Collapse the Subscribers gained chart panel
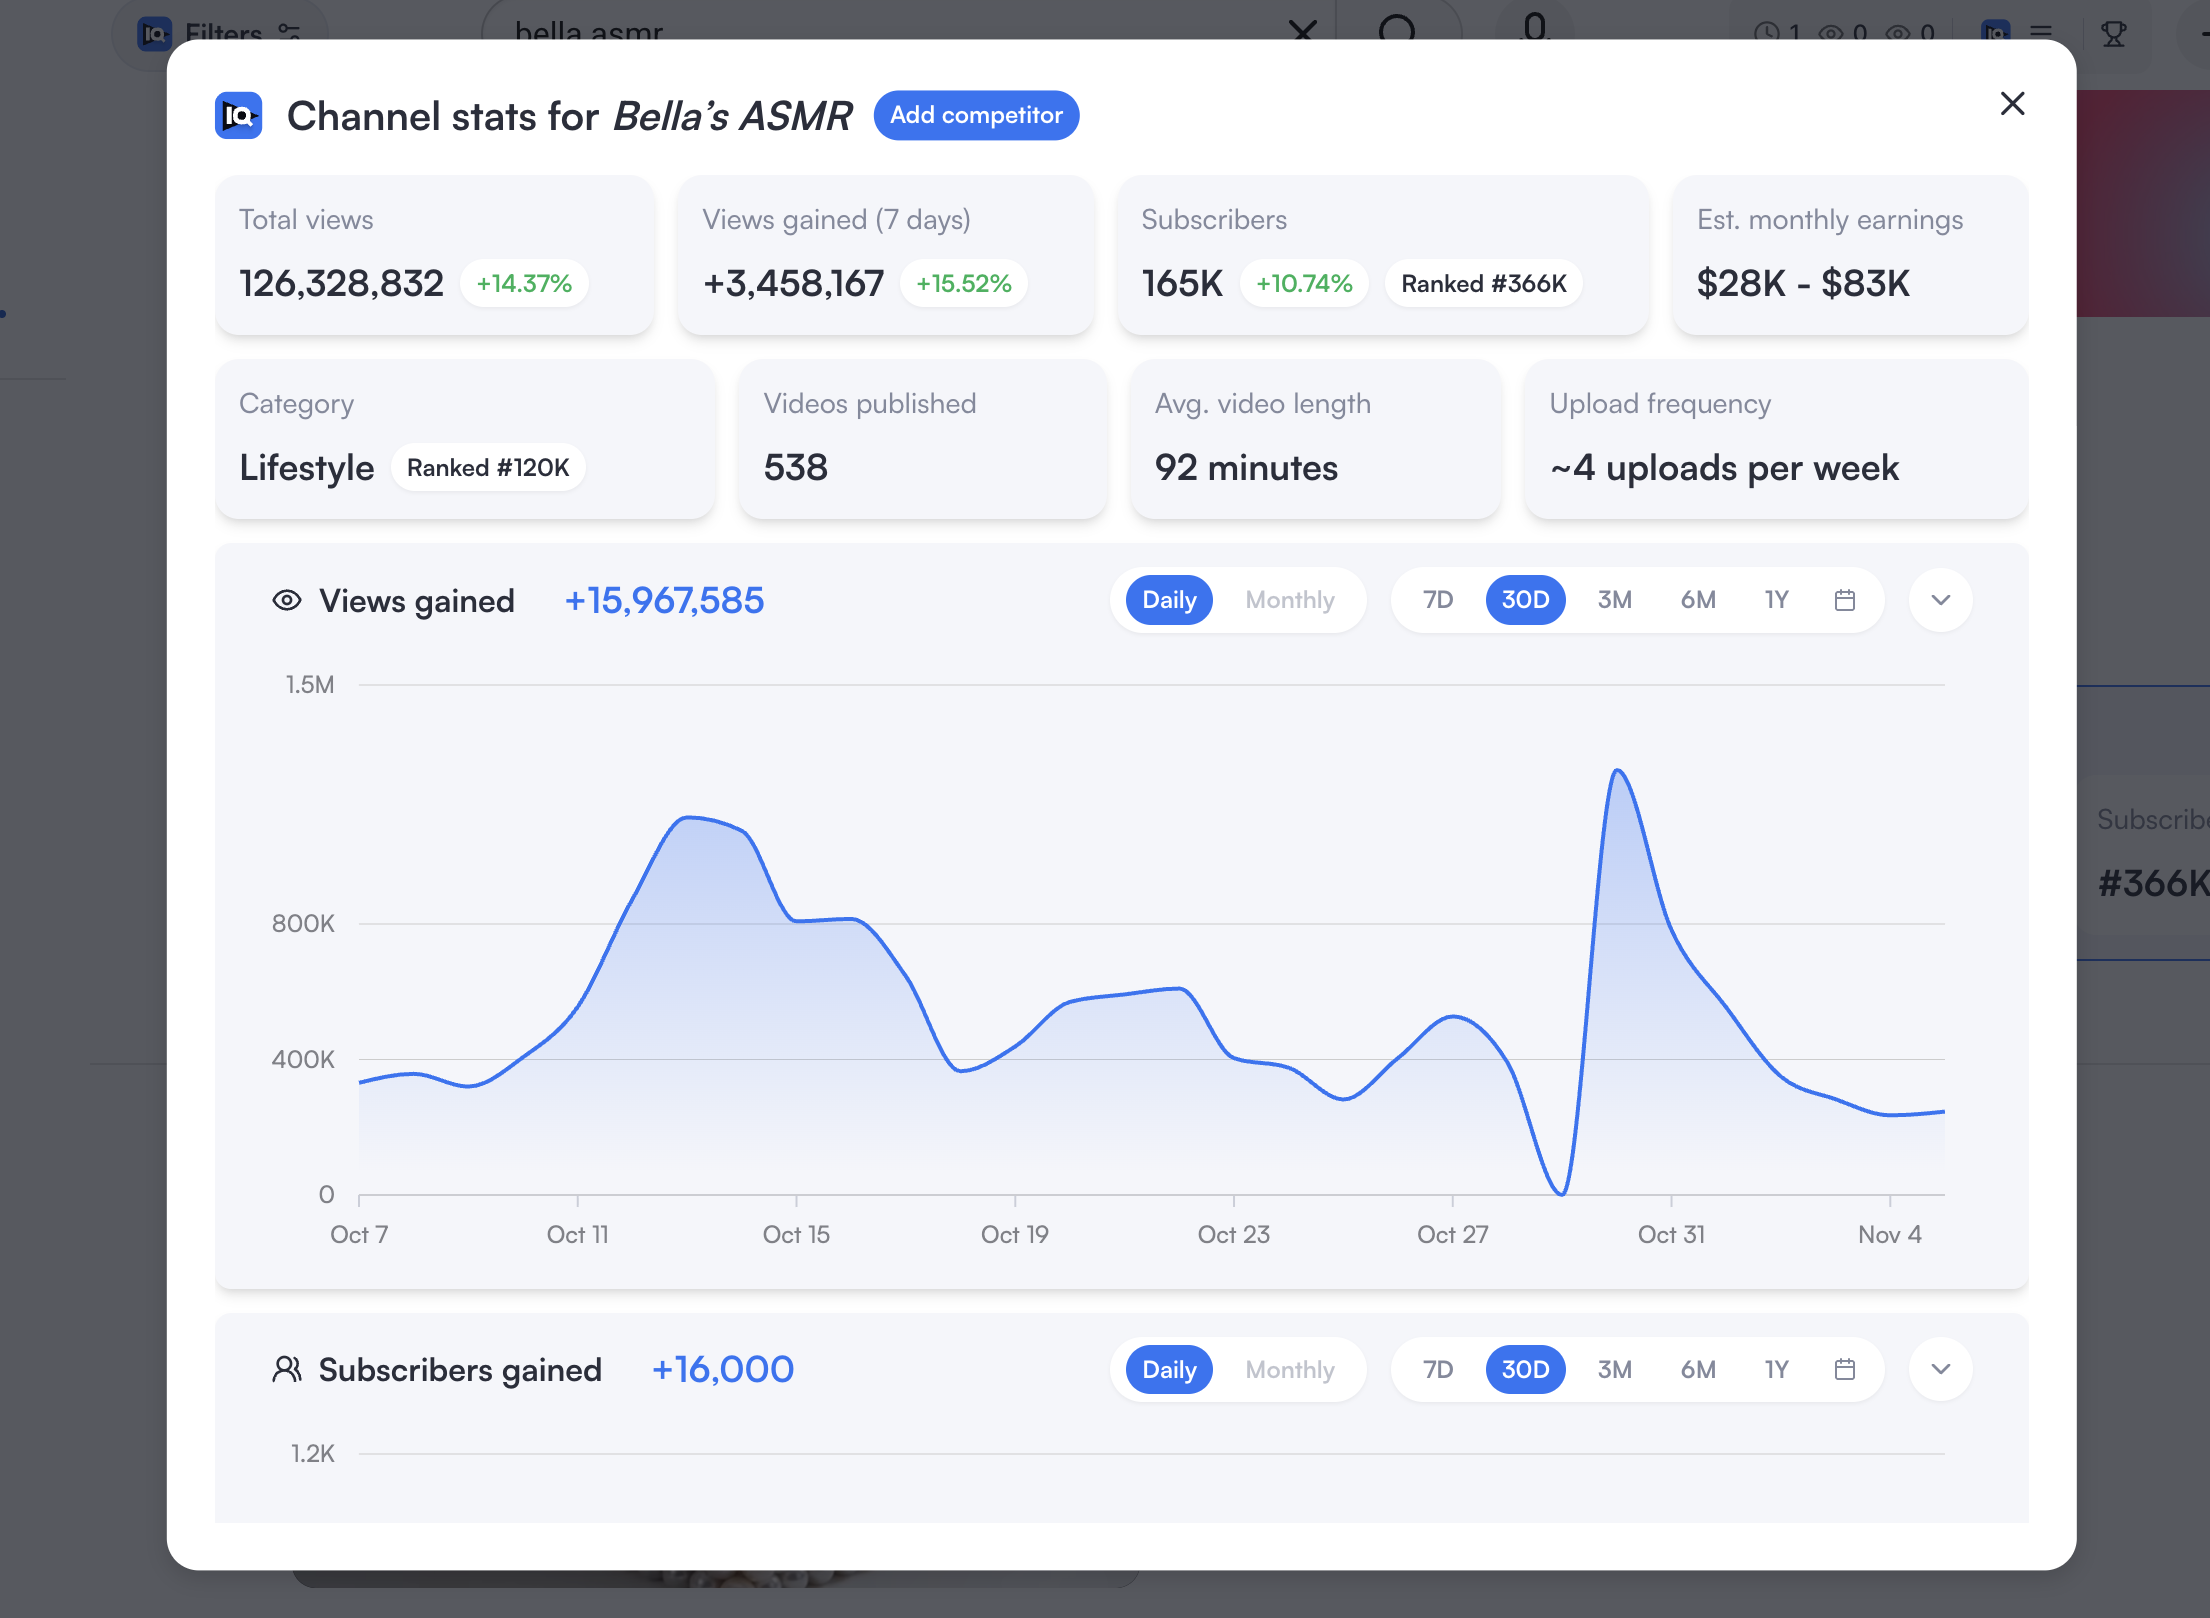2210x1618 pixels. (1940, 1369)
